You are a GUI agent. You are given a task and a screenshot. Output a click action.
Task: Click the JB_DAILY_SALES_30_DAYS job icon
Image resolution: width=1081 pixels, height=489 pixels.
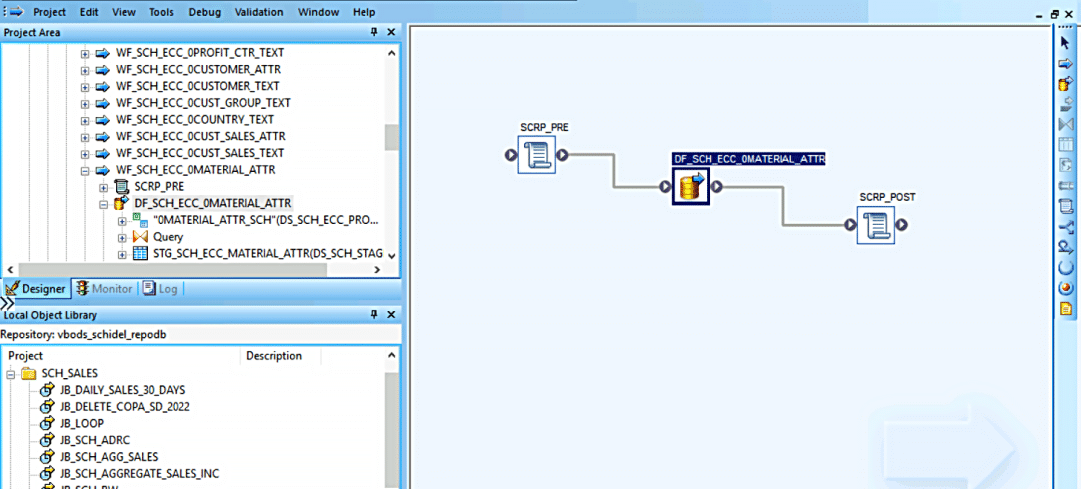click(x=48, y=390)
